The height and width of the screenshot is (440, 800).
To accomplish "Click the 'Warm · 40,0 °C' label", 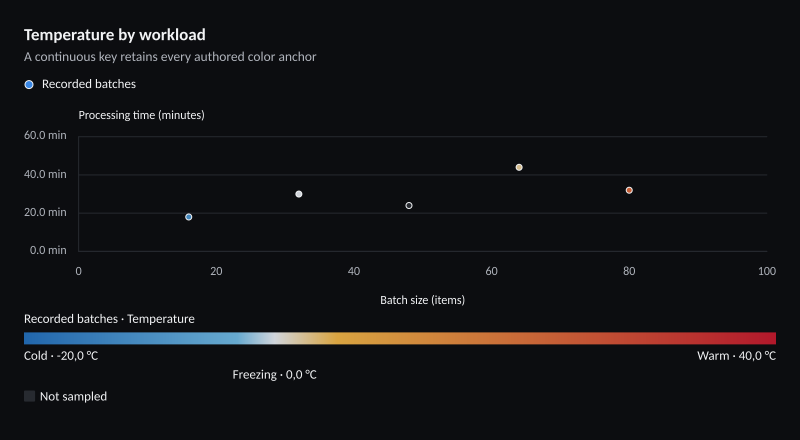I will 737,356.
